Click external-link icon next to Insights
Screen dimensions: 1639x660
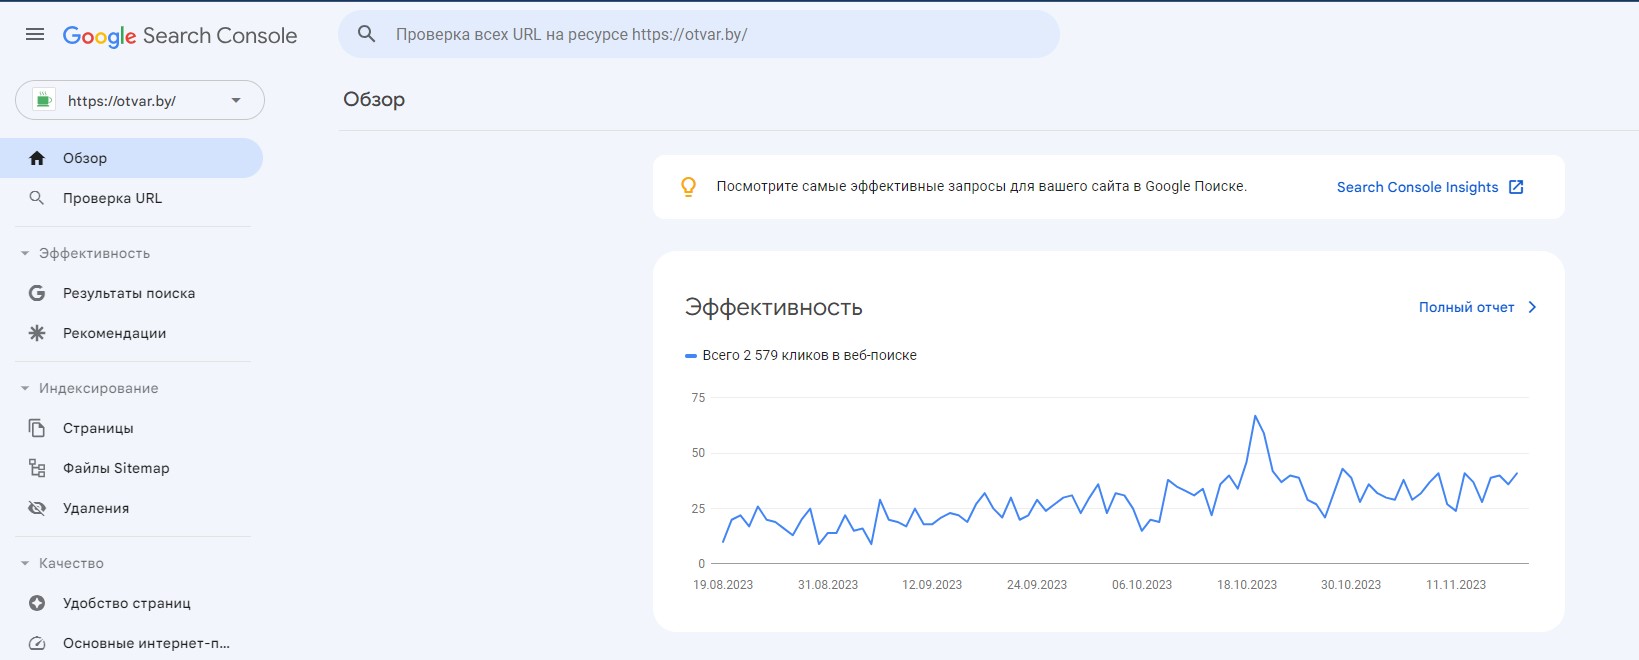pos(1516,187)
